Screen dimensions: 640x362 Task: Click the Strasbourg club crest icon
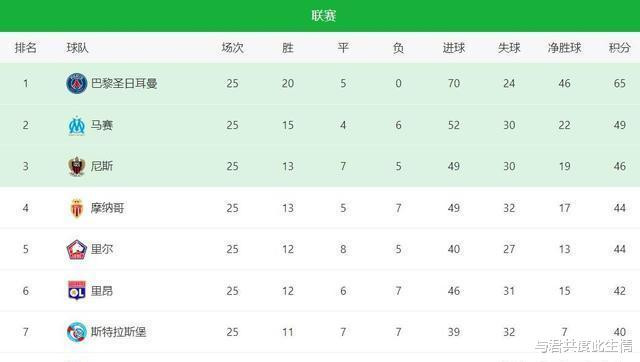click(77, 332)
